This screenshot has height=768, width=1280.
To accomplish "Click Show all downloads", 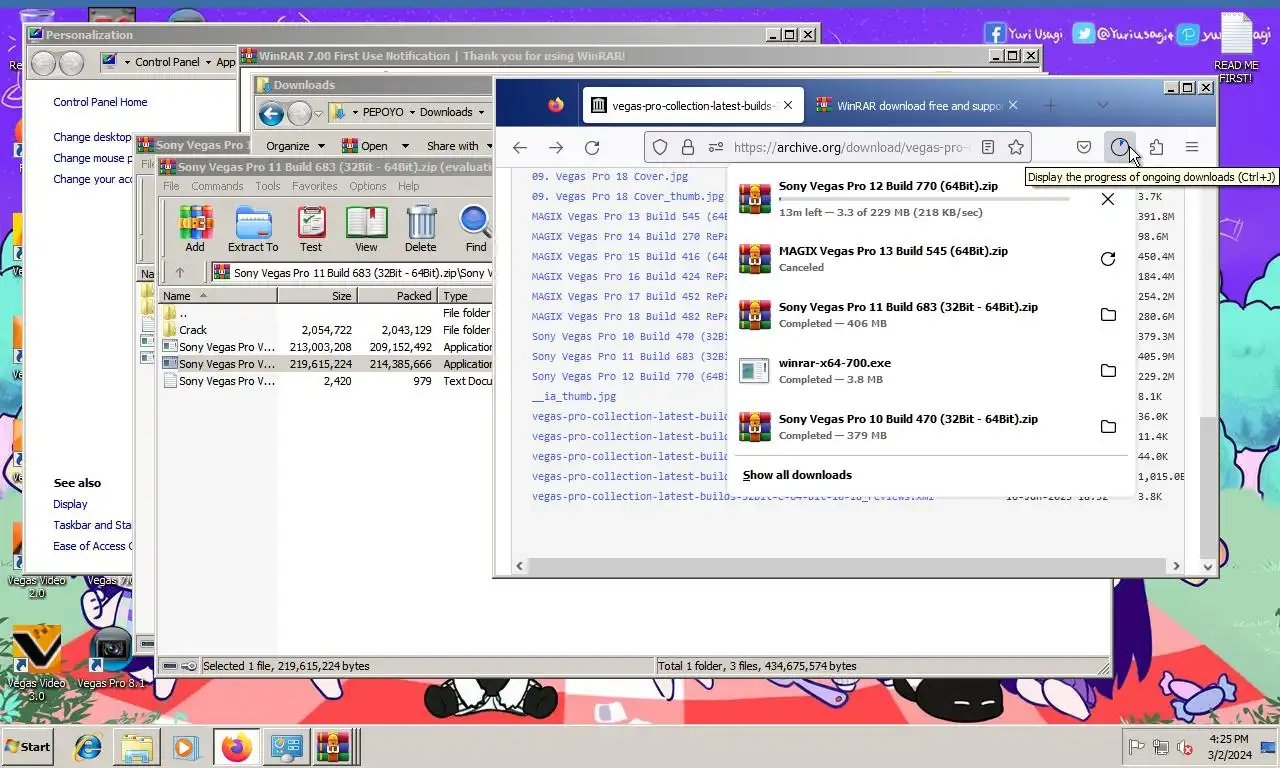I will pos(797,475).
